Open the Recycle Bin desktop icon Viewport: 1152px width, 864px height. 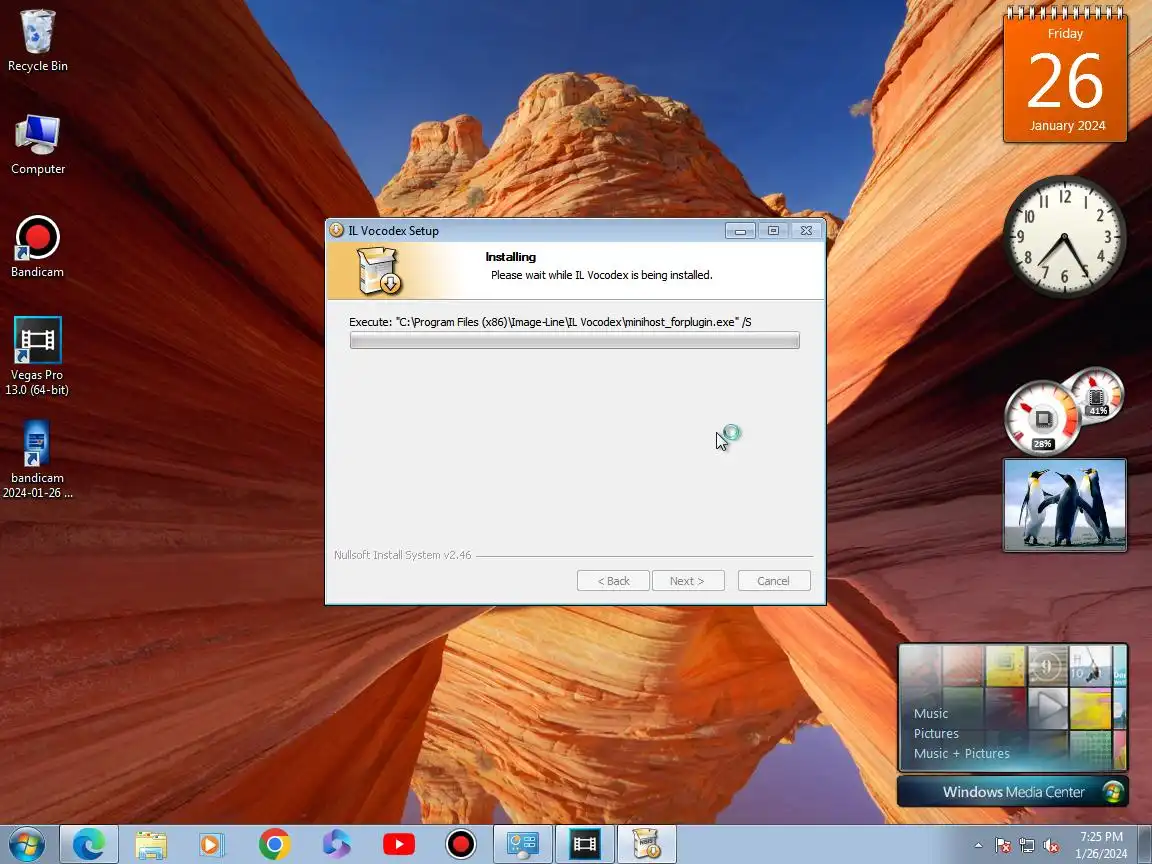pos(37,40)
